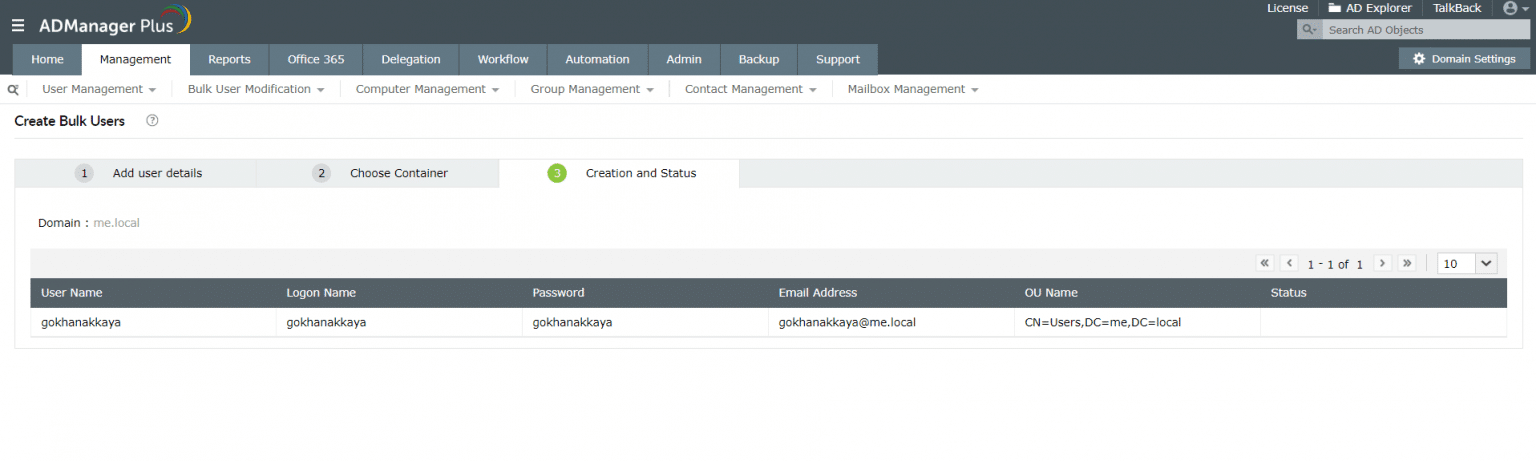Go to the previous page arrow

[x=1289, y=263]
